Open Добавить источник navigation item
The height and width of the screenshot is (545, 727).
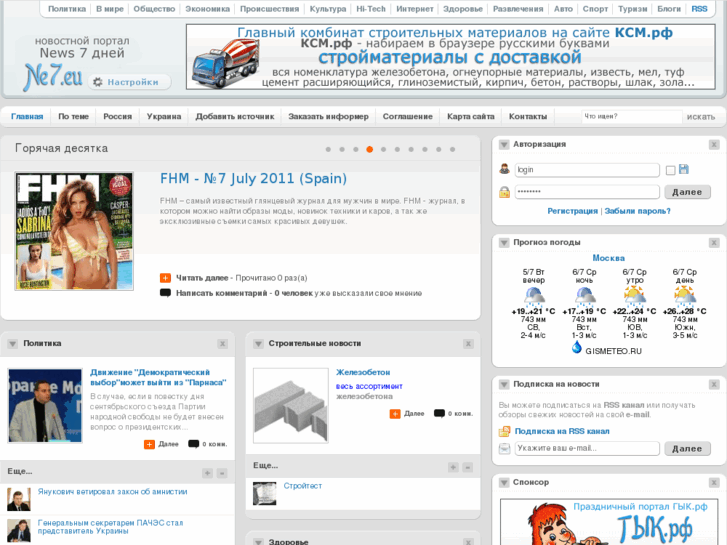235,116
